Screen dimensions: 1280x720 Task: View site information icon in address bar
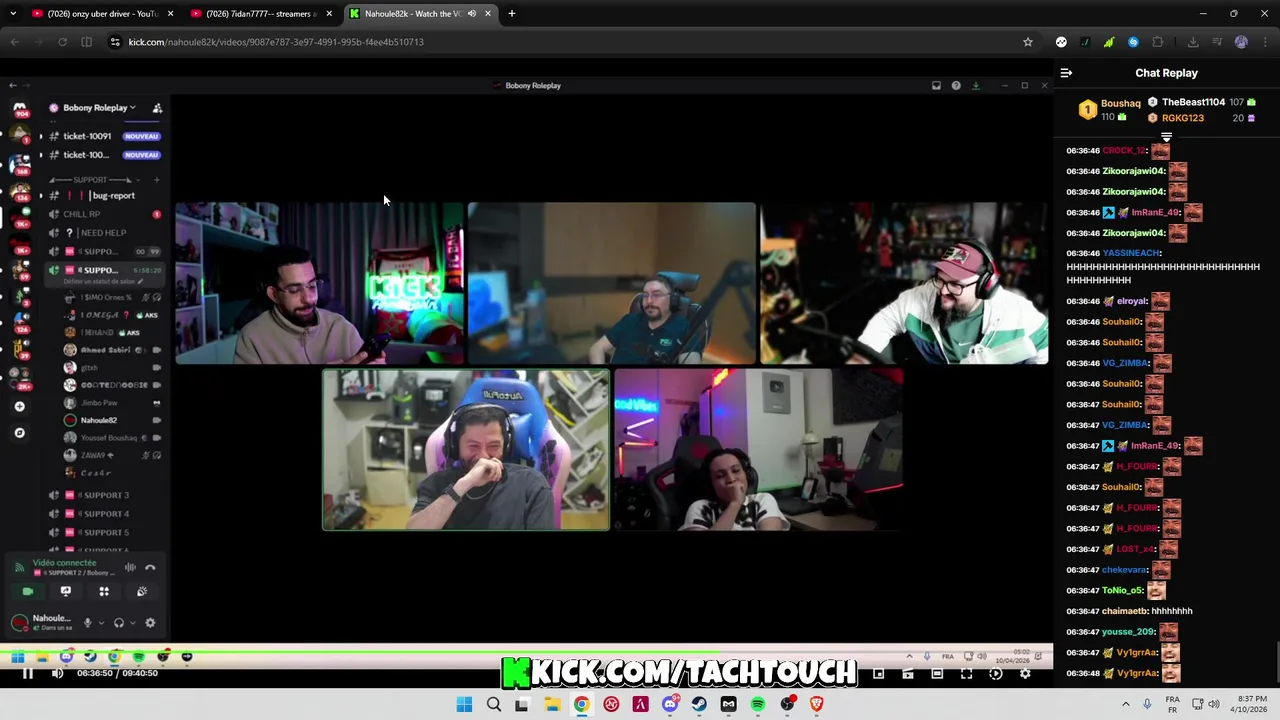tap(115, 42)
